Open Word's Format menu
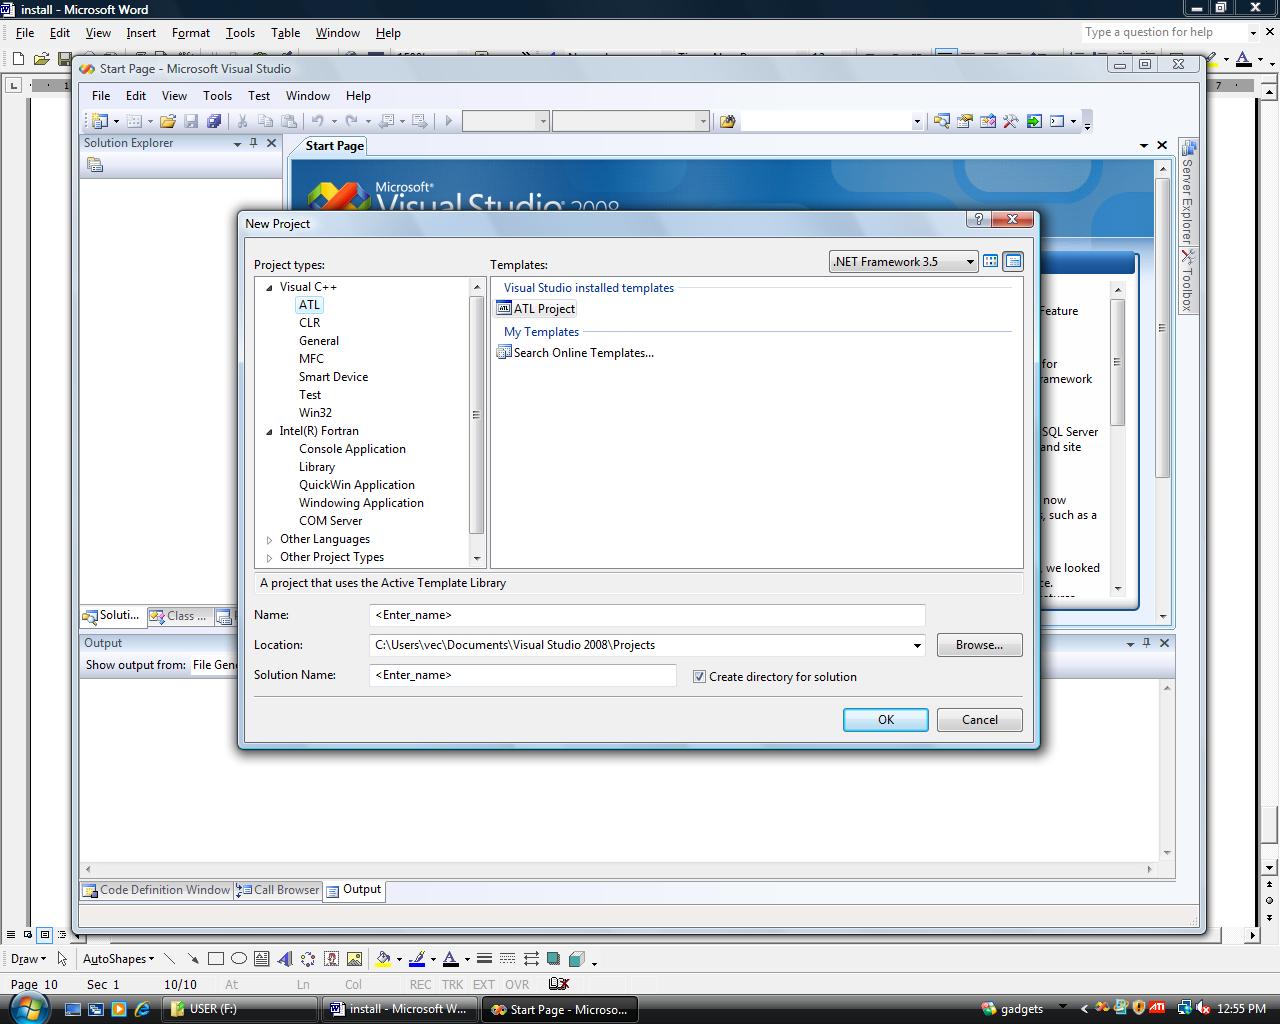This screenshot has height=1024, width=1280. coord(191,33)
